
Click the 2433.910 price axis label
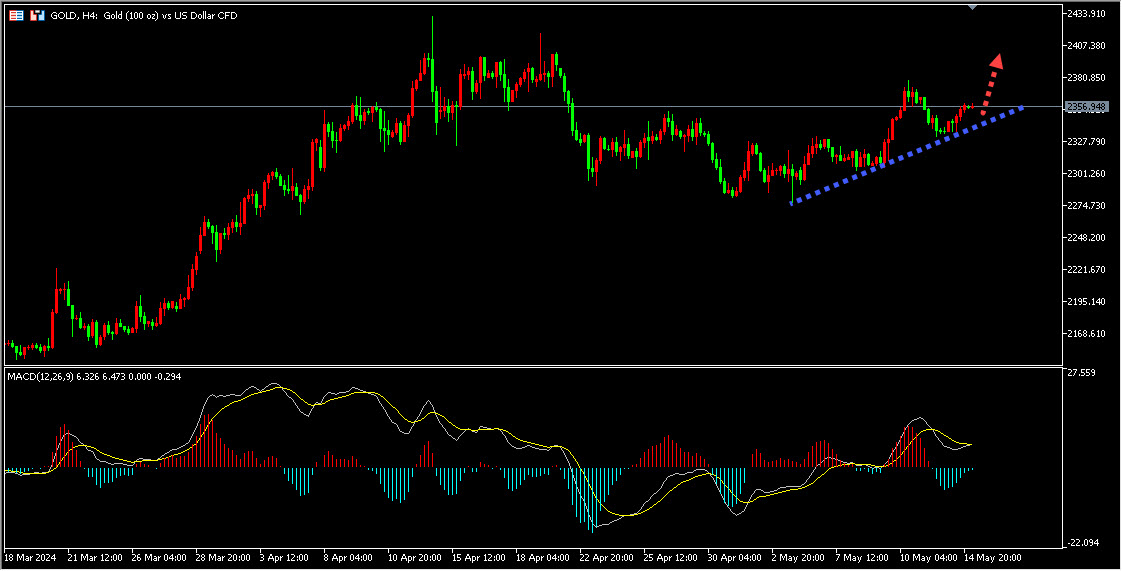pos(1085,14)
